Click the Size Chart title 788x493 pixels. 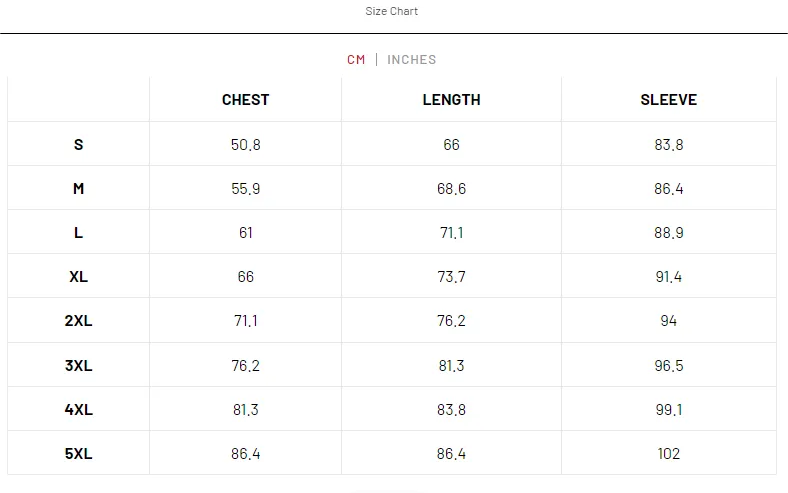pyautogui.click(x=392, y=11)
